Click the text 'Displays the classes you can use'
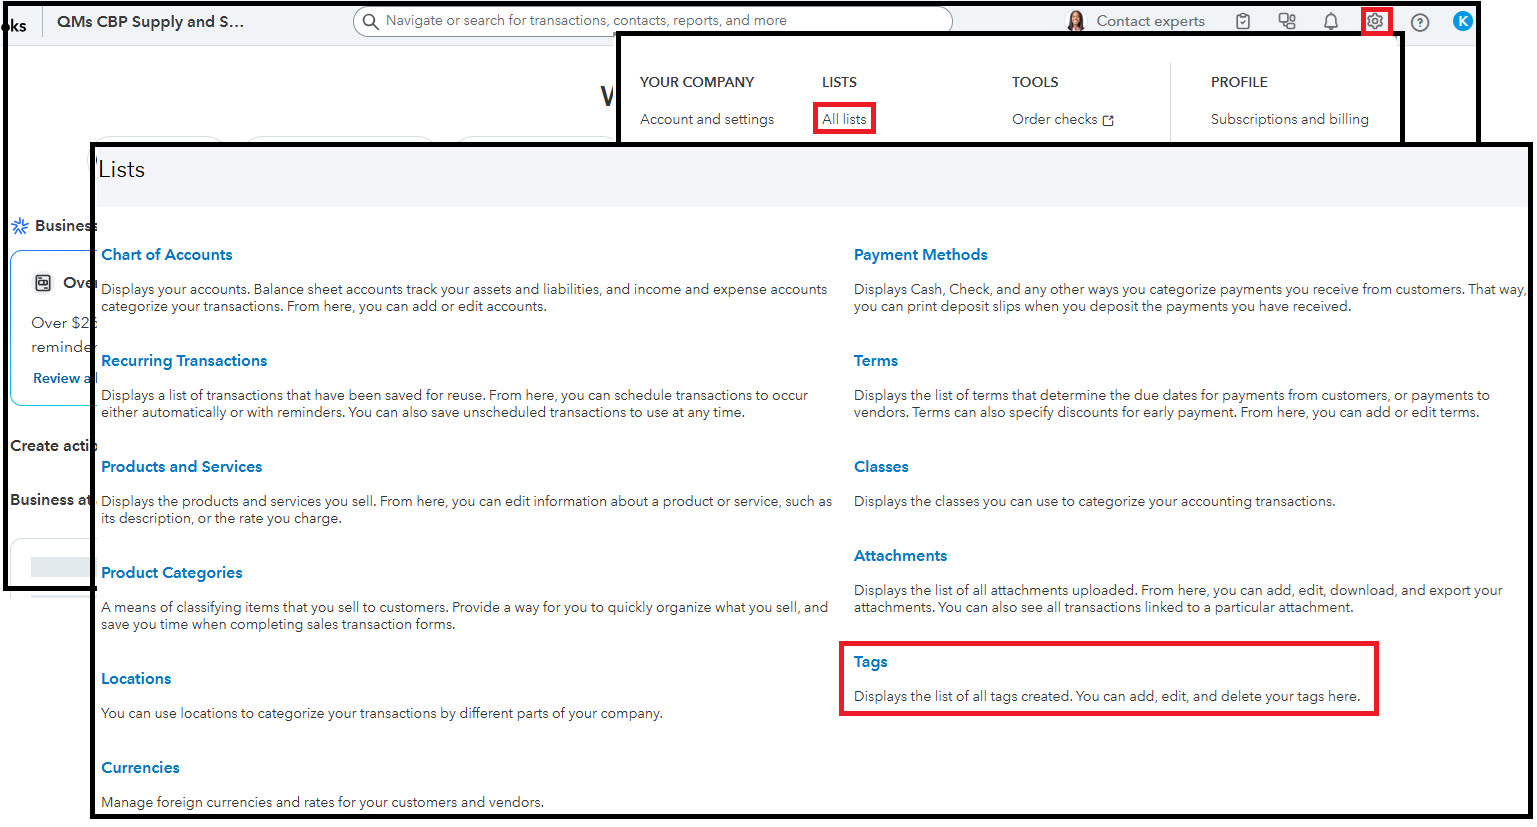Screen dimensions: 1537x827 (x=1094, y=502)
